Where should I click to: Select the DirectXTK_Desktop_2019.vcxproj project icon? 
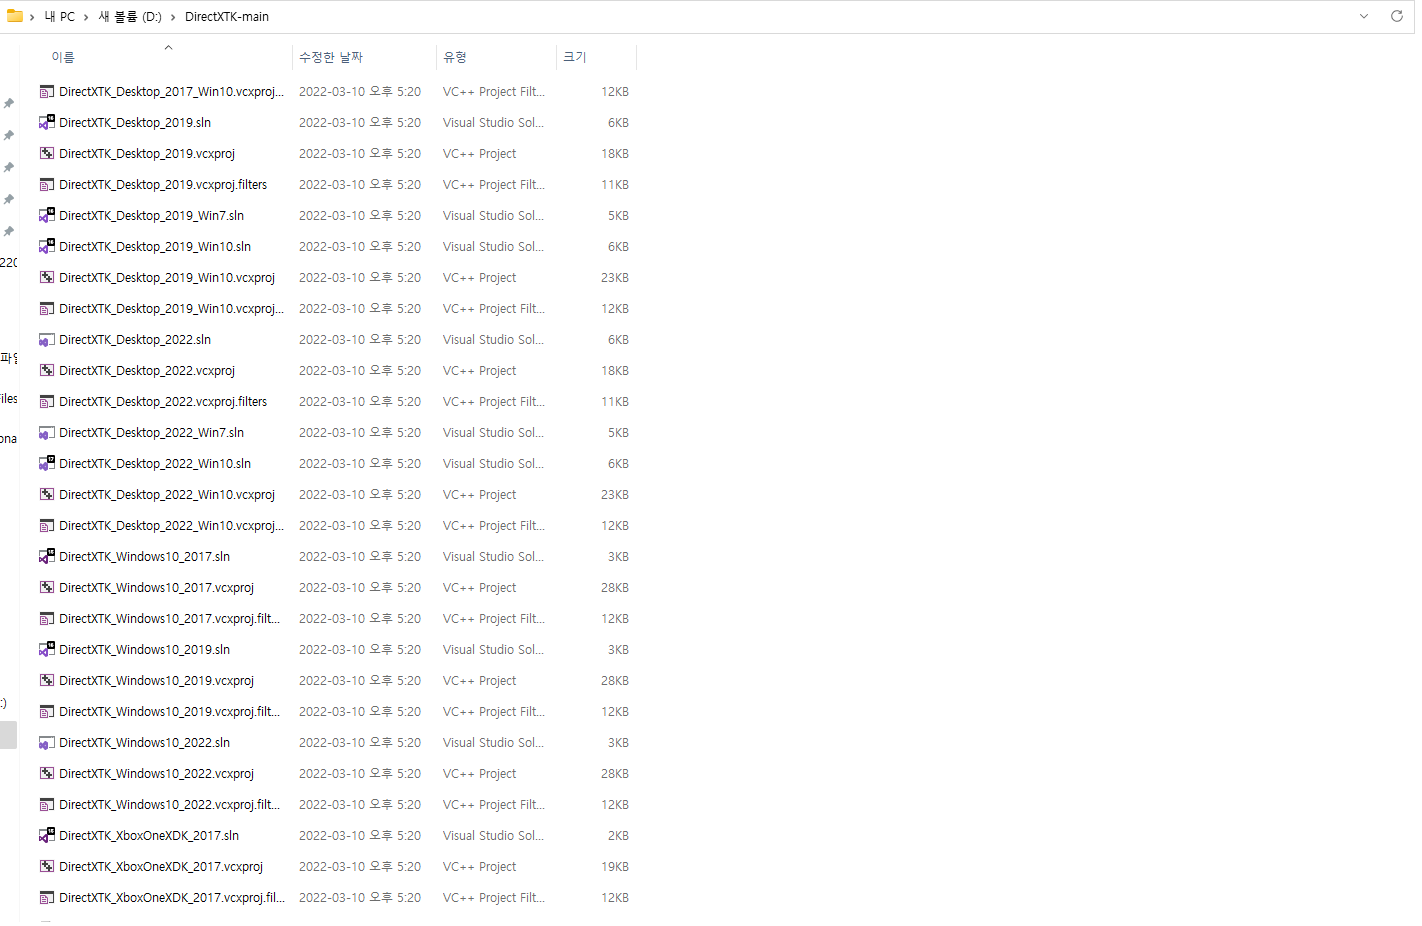[x=47, y=154]
